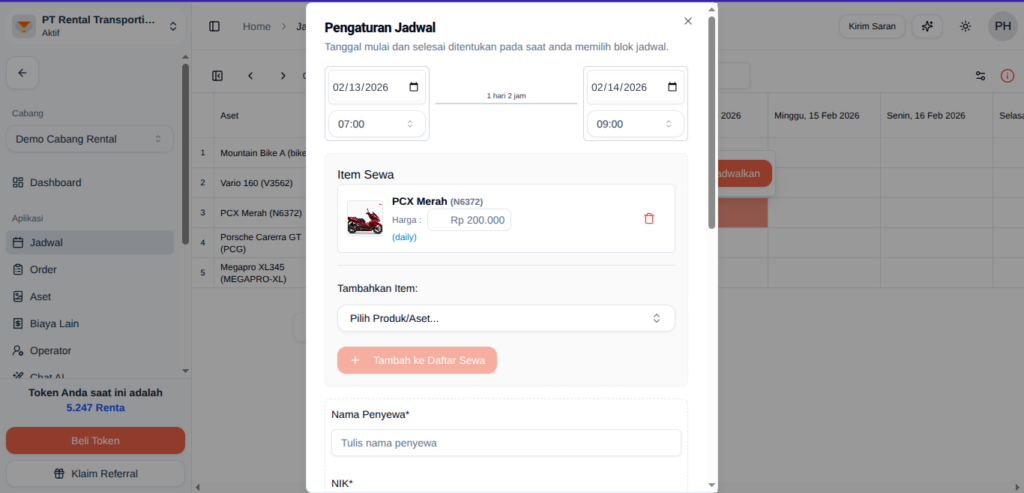Open the Order menu in sidebar
Screen dimensions: 1024x493
[x=43, y=269]
